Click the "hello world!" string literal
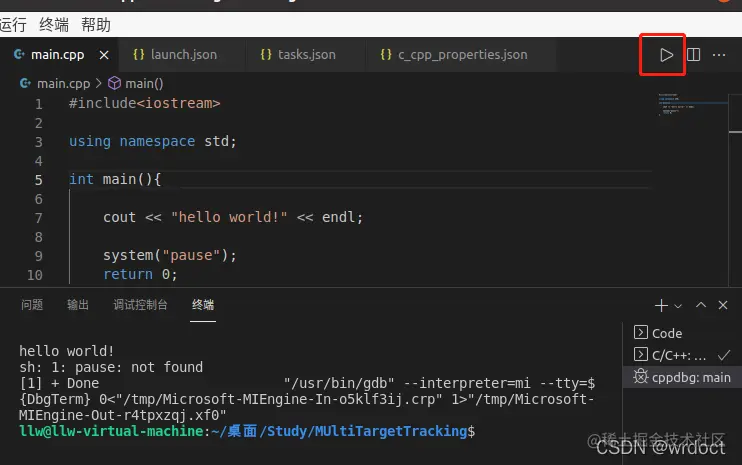This screenshot has height=465, width=742. [229, 217]
